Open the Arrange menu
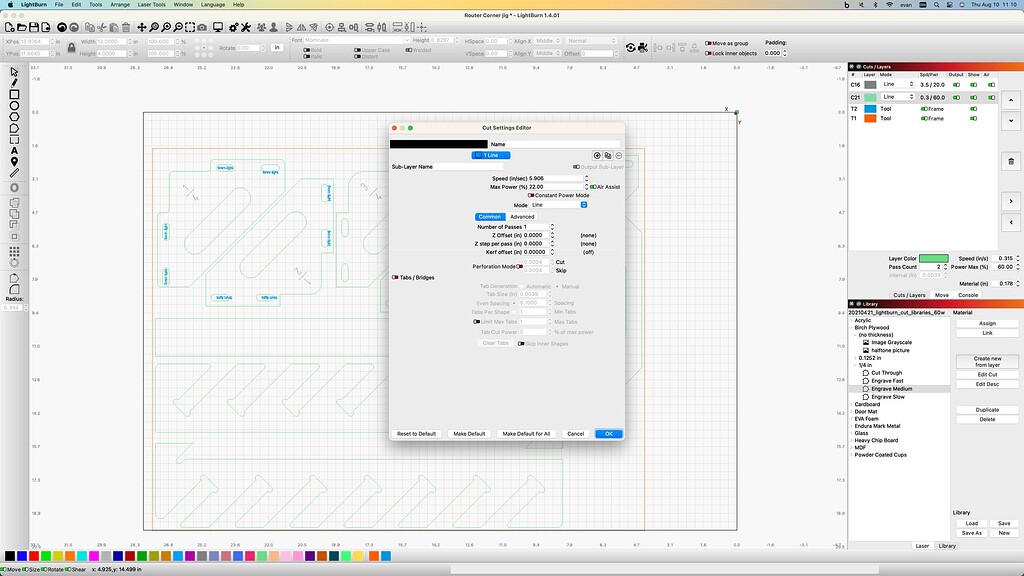The image size is (1024, 576). [120, 5]
